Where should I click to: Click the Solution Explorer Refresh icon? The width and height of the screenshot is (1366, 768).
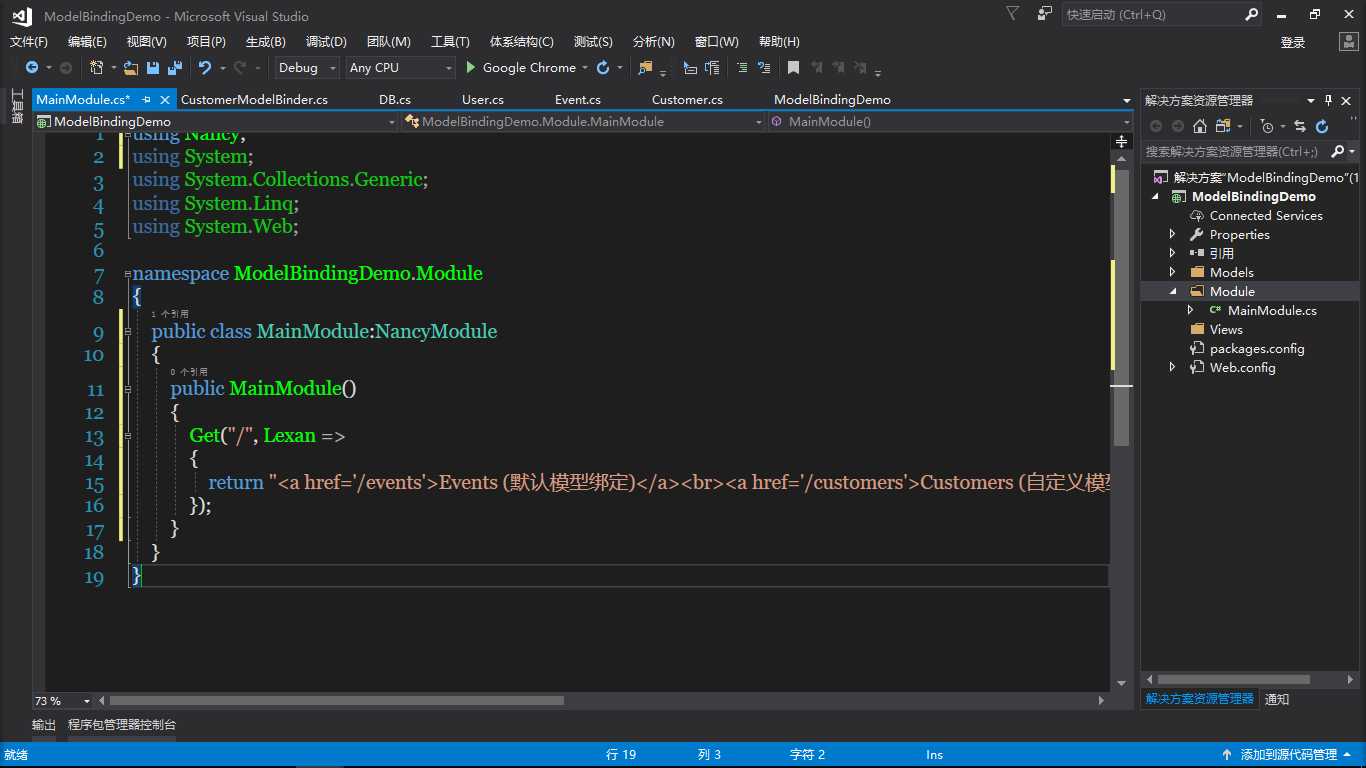click(x=1322, y=126)
